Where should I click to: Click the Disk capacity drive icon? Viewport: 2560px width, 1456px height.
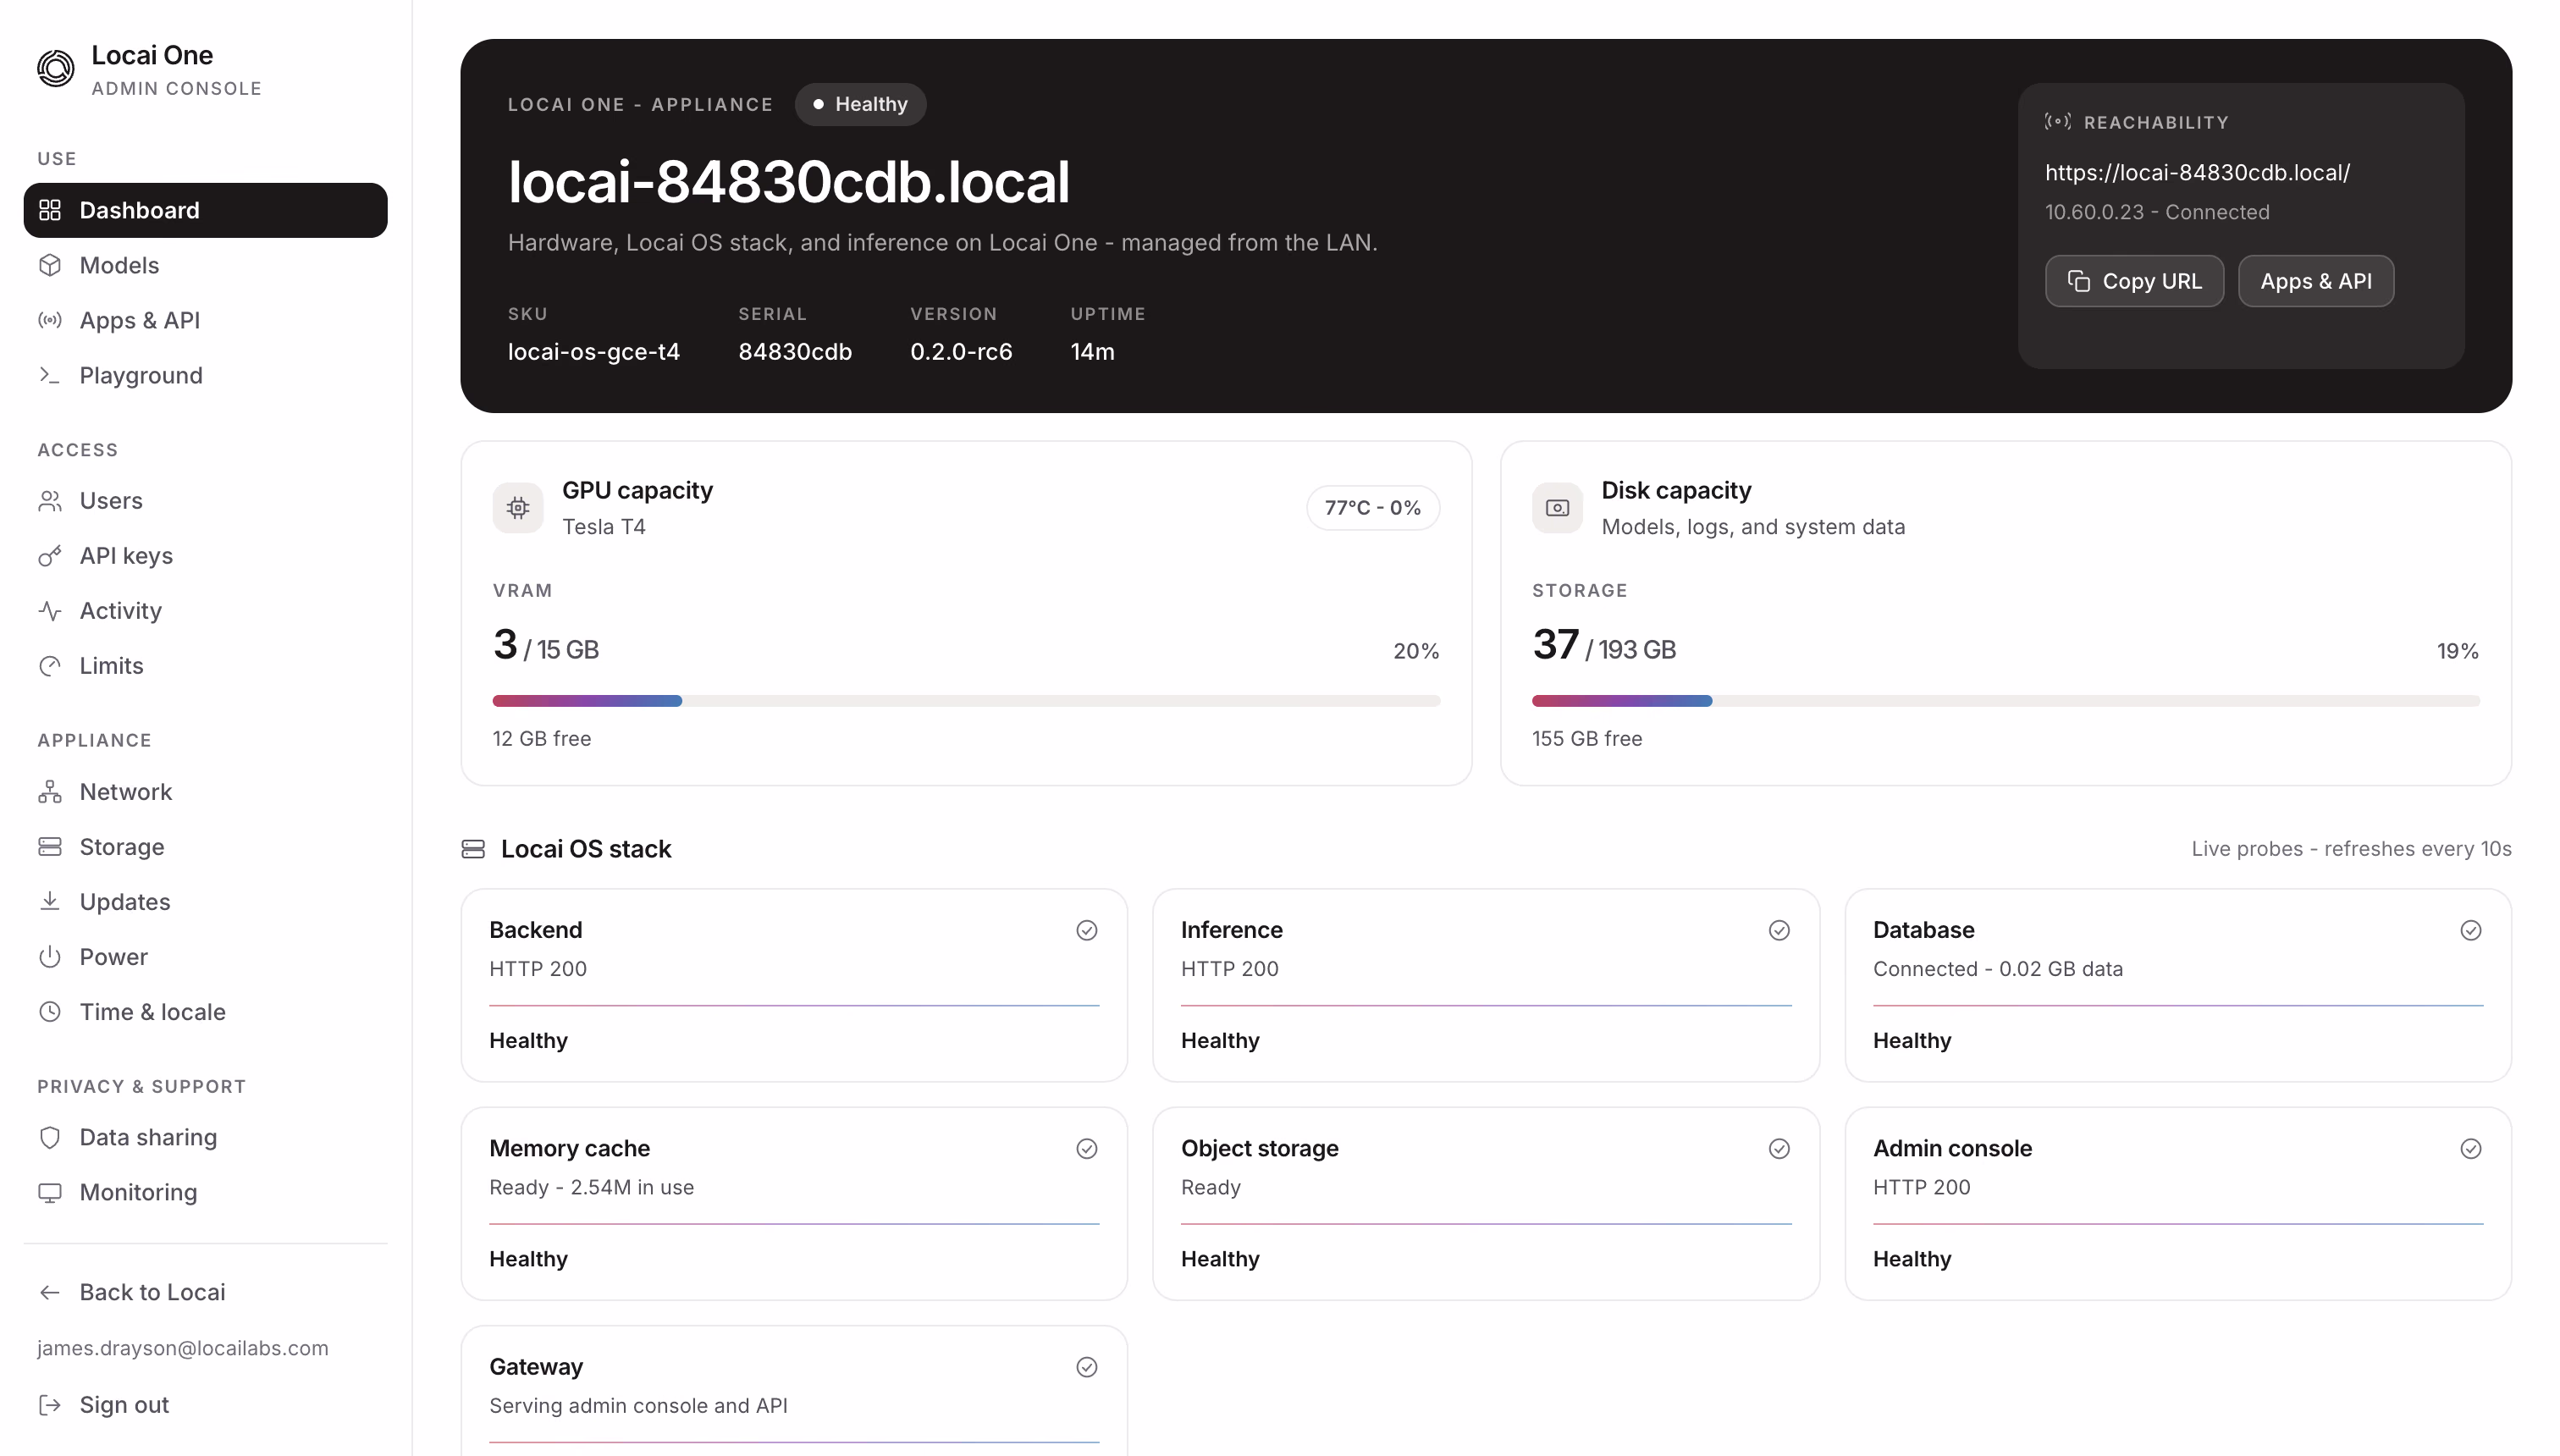click(1557, 508)
